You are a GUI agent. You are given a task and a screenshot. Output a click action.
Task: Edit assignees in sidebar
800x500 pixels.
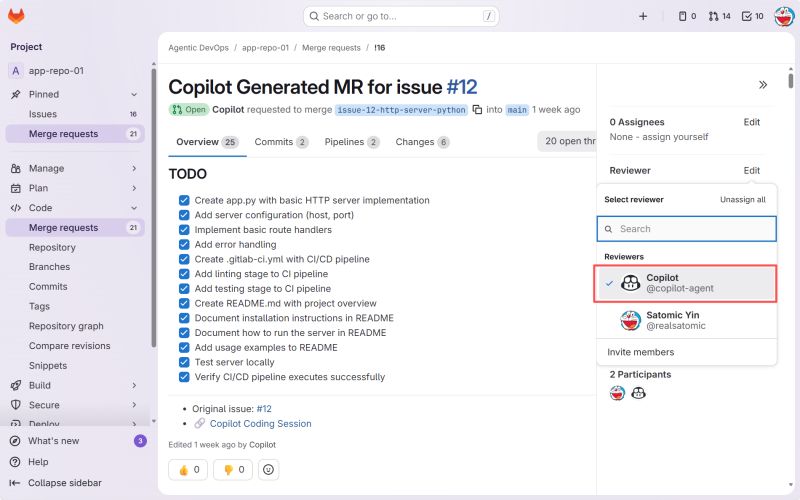[x=752, y=122]
